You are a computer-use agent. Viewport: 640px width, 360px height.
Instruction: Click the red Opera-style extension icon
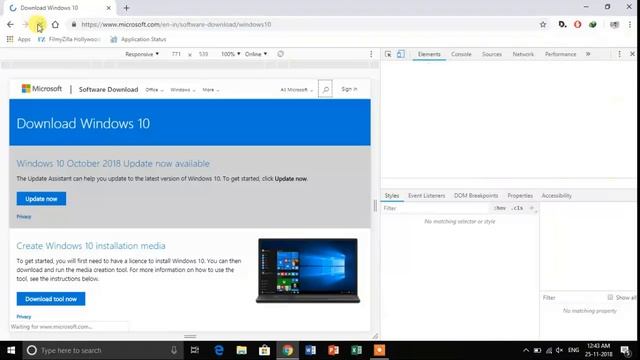point(578,24)
